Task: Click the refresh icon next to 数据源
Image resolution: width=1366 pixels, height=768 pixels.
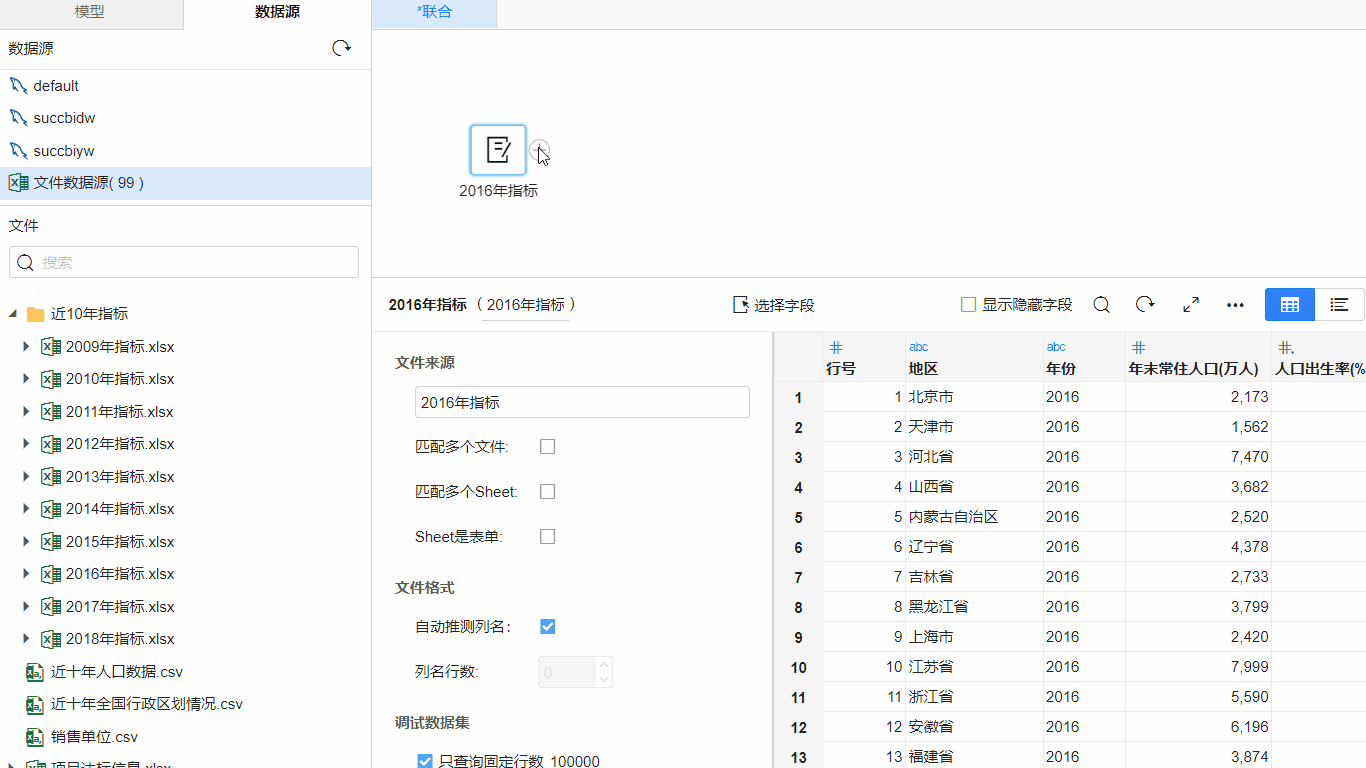Action: [341, 47]
